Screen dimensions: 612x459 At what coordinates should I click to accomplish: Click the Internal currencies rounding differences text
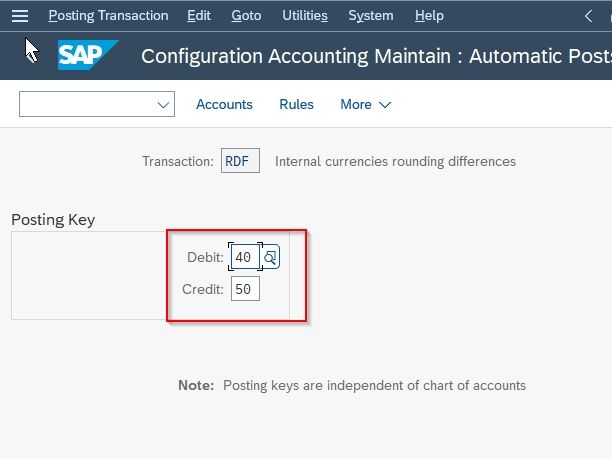coord(395,161)
